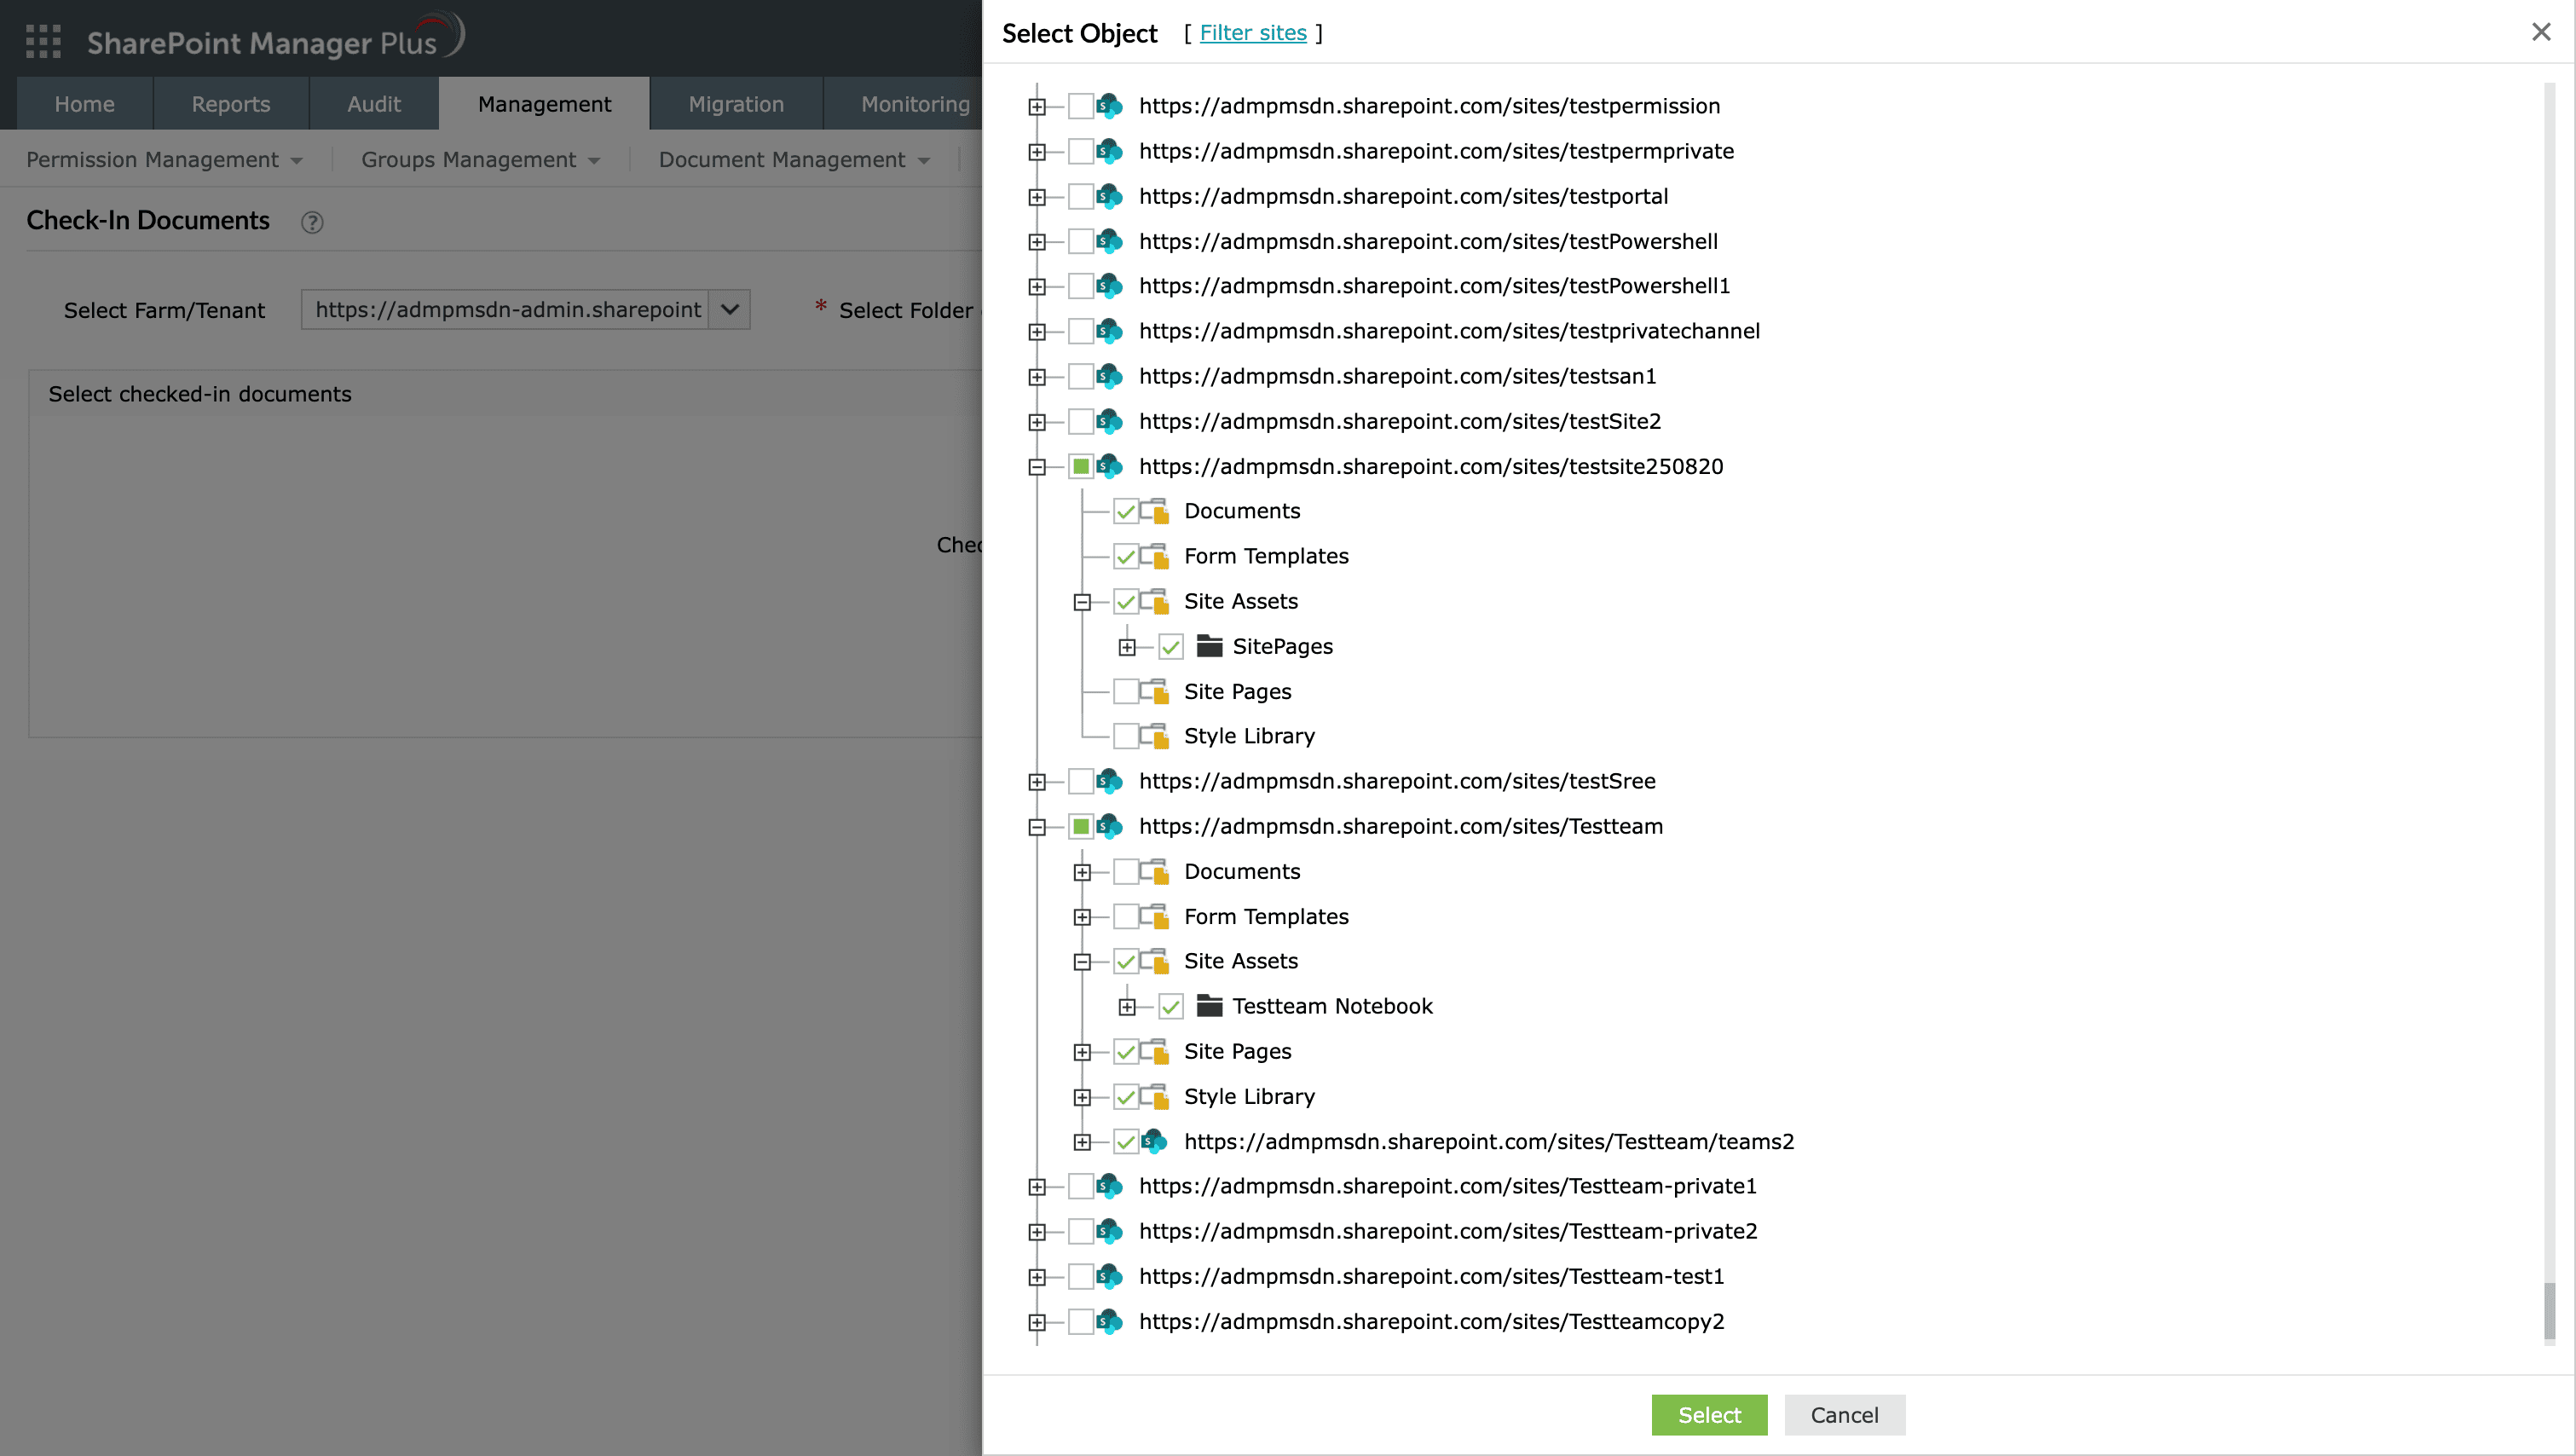This screenshot has height=1456, width=2576.
Task: Click library icon for Site Pages under testsite250820
Action: tap(1155, 691)
